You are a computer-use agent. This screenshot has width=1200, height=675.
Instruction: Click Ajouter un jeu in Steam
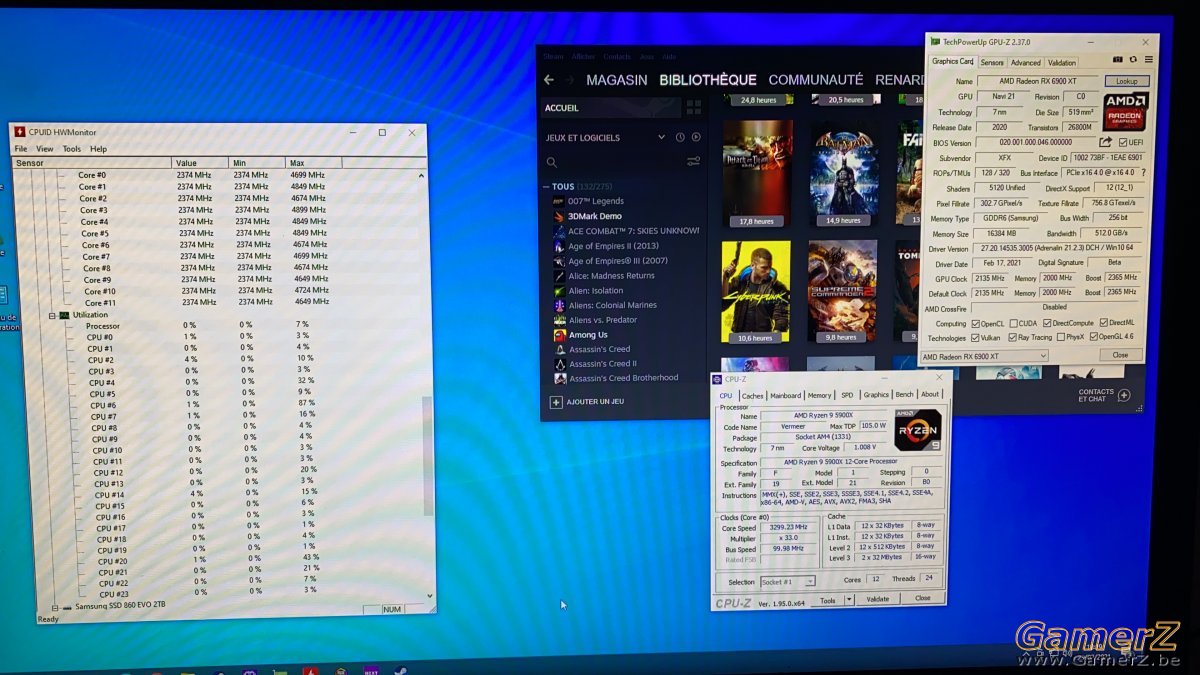[x=596, y=402]
